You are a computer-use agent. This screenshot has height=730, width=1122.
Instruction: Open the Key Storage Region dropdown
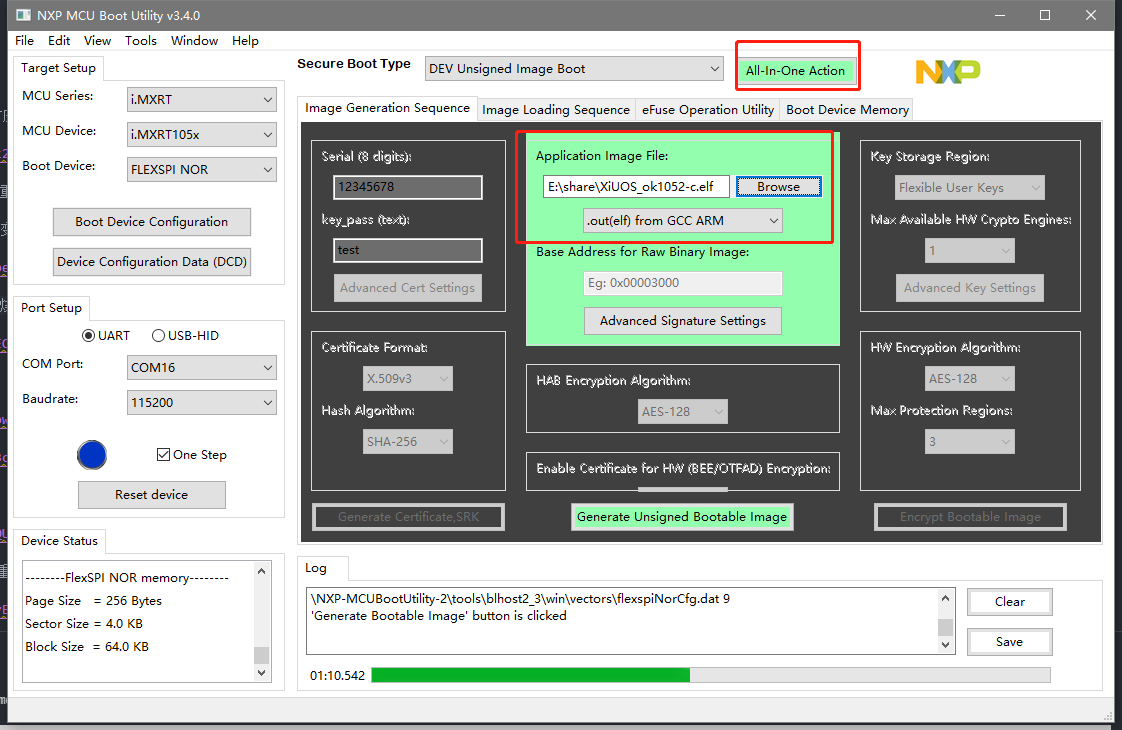tap(970, 188)
